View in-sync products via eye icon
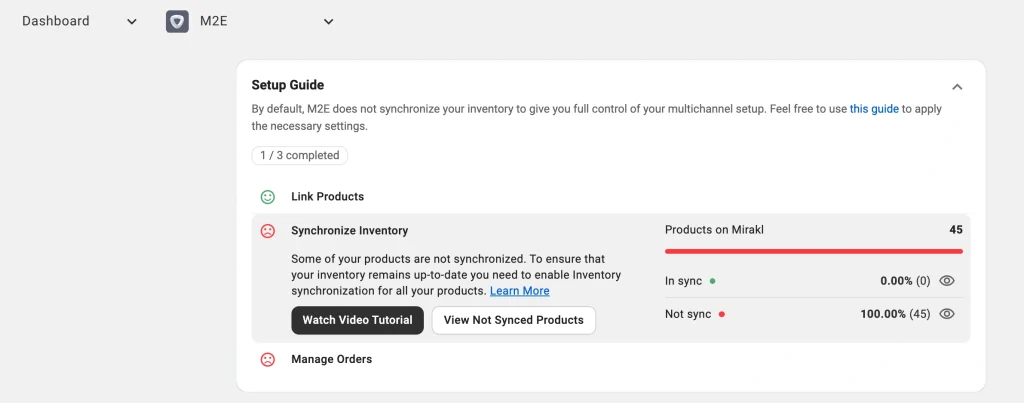This screenshot has height=403, width=1024. [947, 281]
